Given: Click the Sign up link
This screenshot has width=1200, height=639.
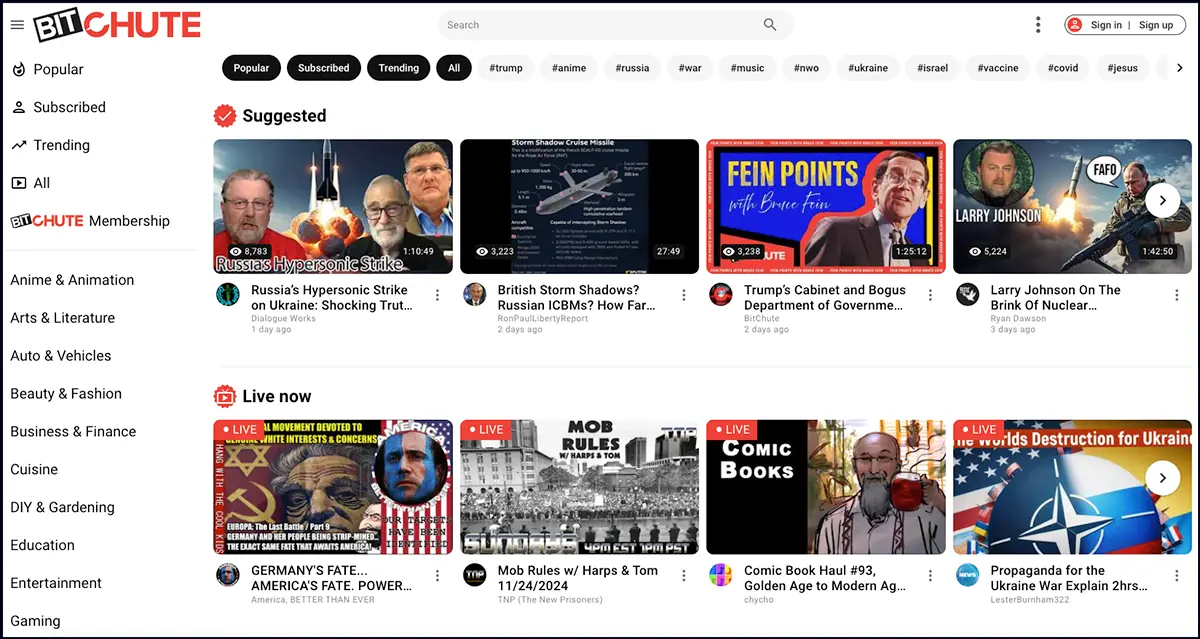Looking at the screenshot, I should [x=1156, y=25].
